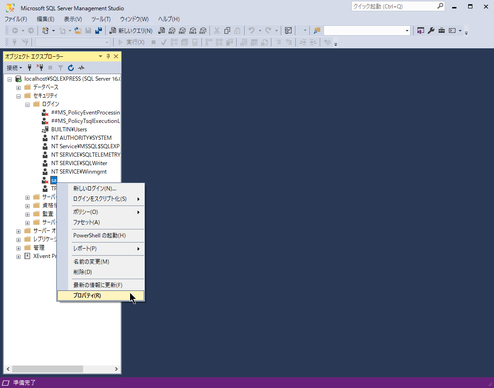
Task: Click the Cut scissors icon in toolbar
Action: [217, 31]
